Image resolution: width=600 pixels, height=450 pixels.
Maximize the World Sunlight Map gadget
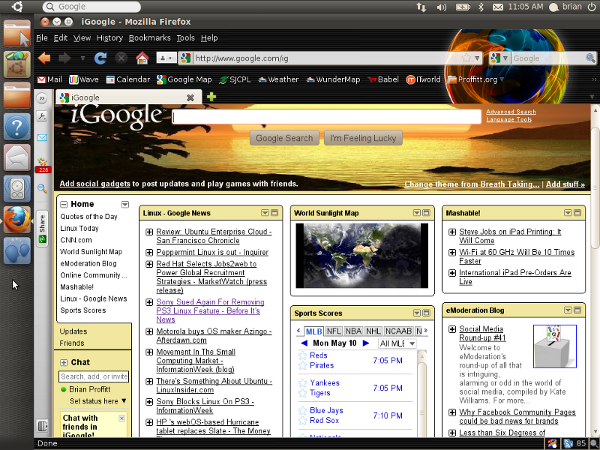pyautogui.click(x=426, y=213)
